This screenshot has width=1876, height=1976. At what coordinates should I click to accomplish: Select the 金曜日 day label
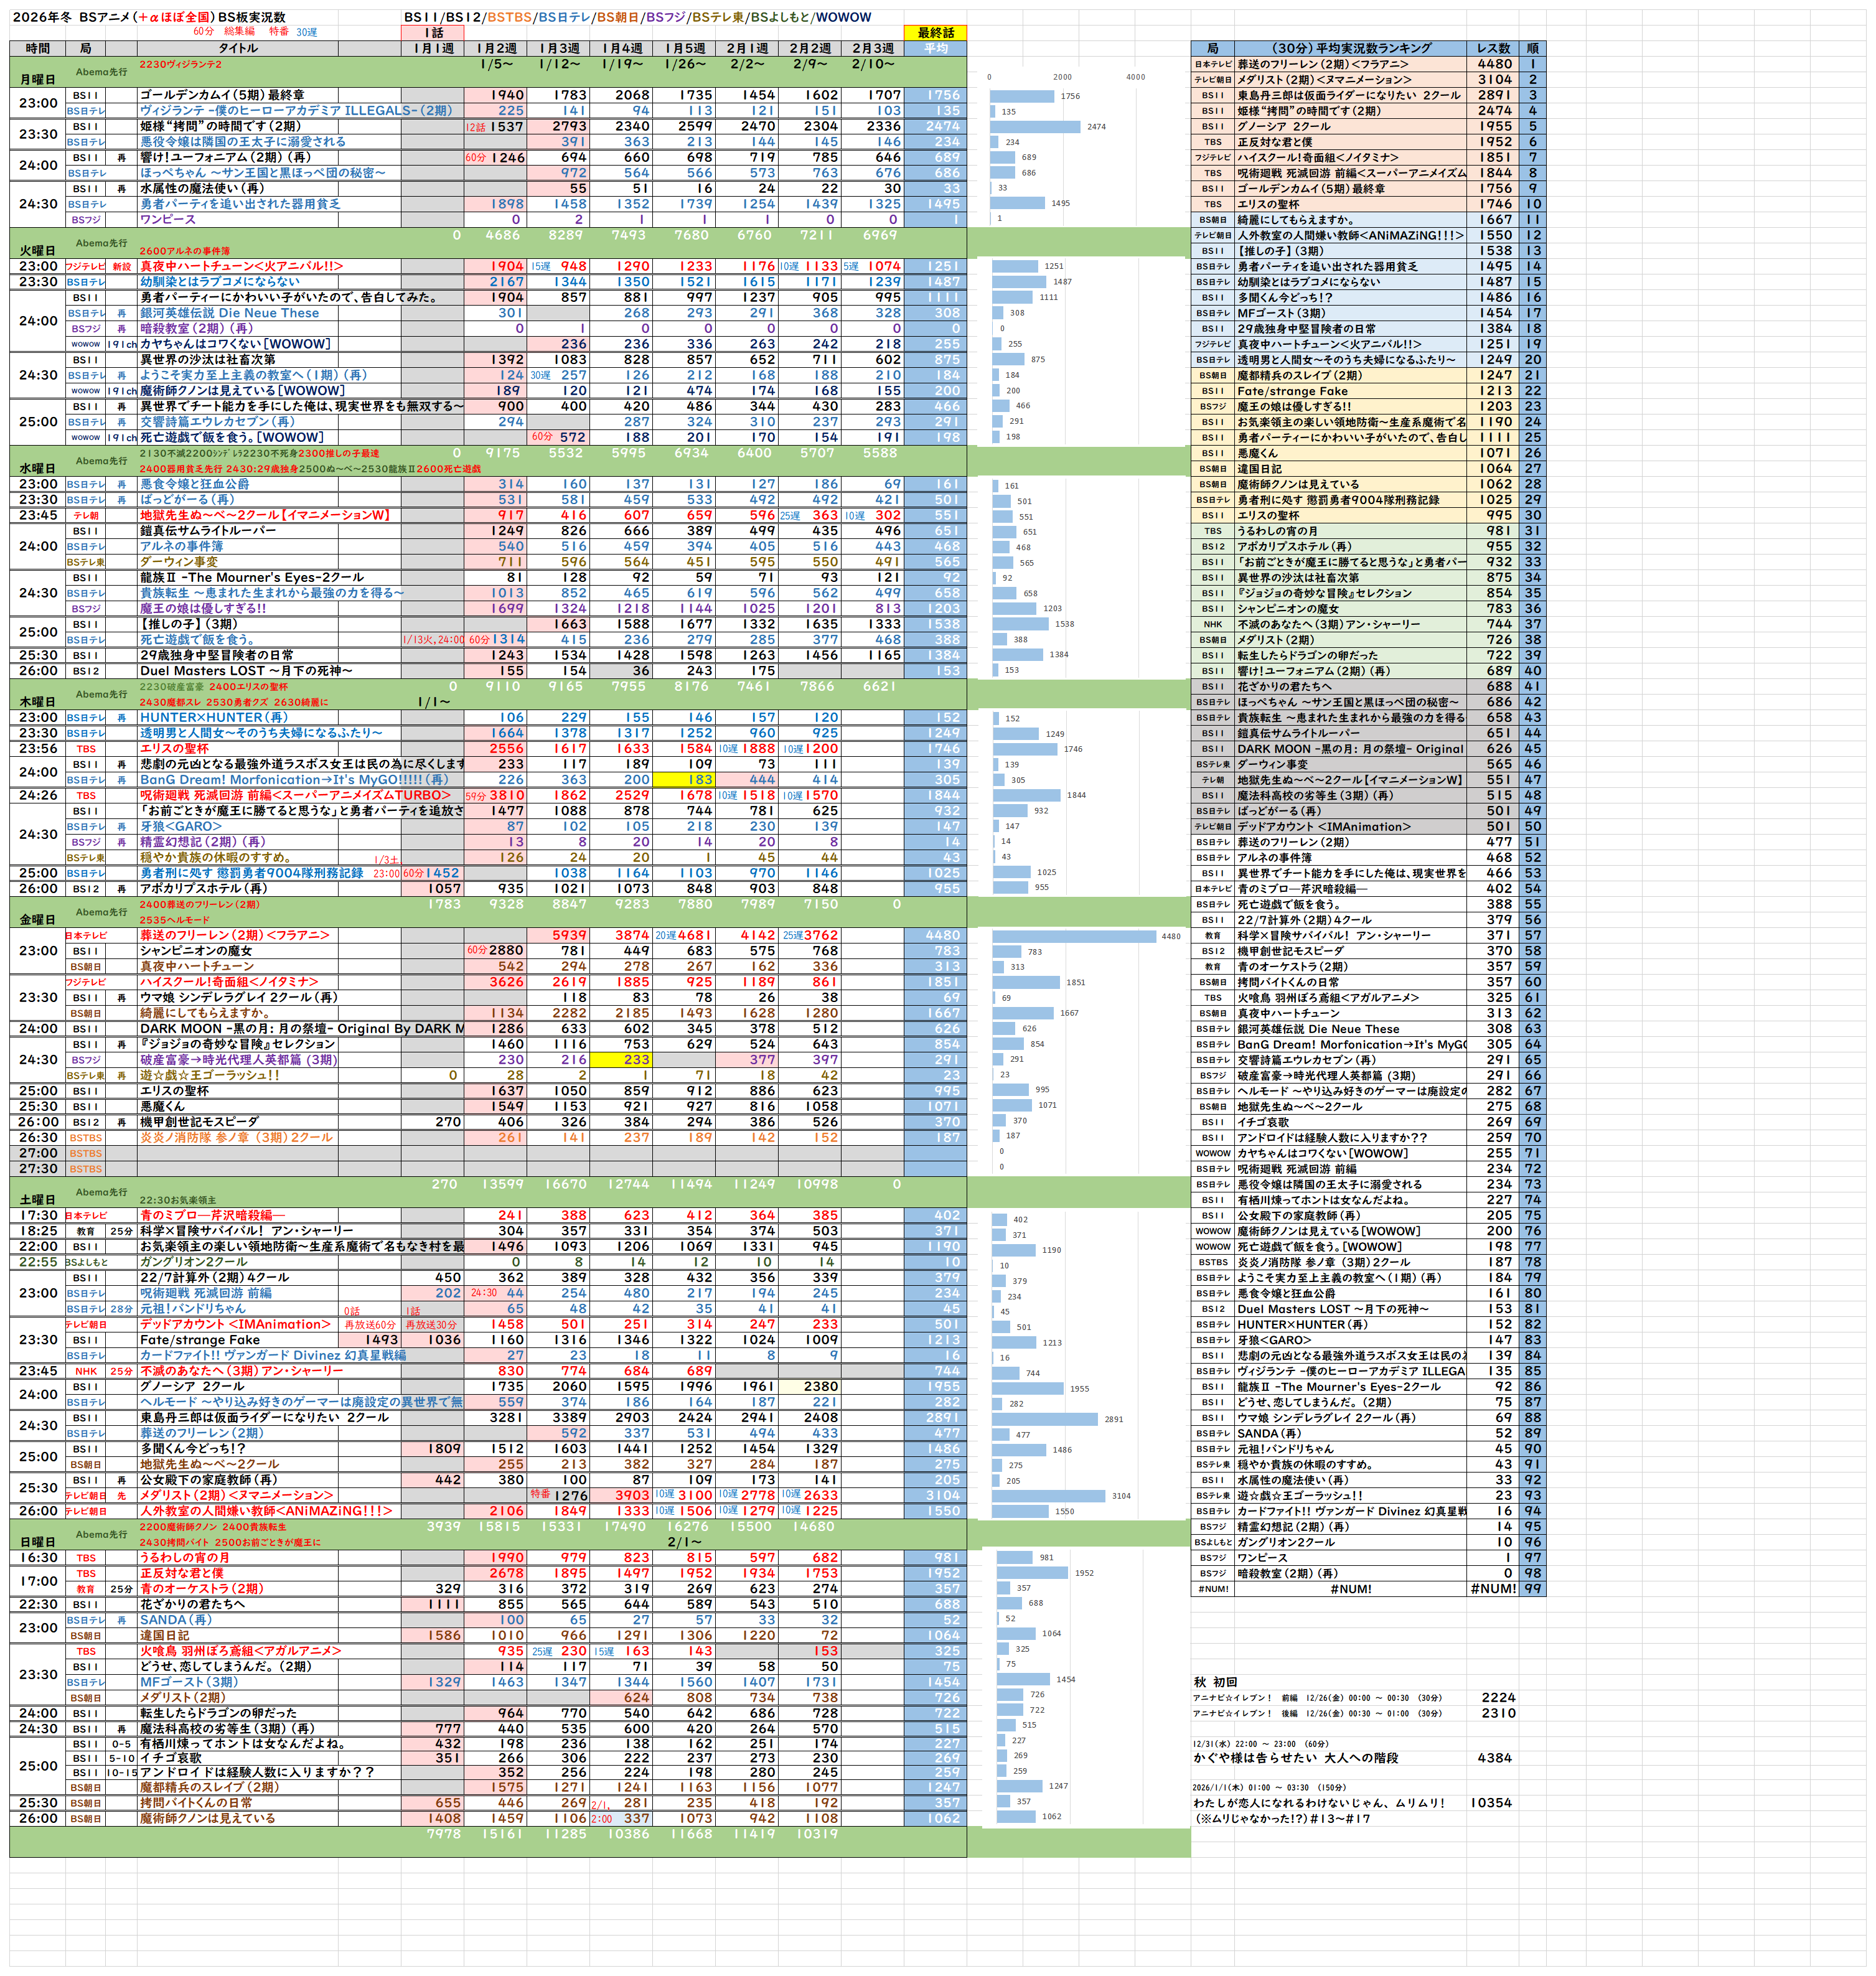[x=38, y=919]
